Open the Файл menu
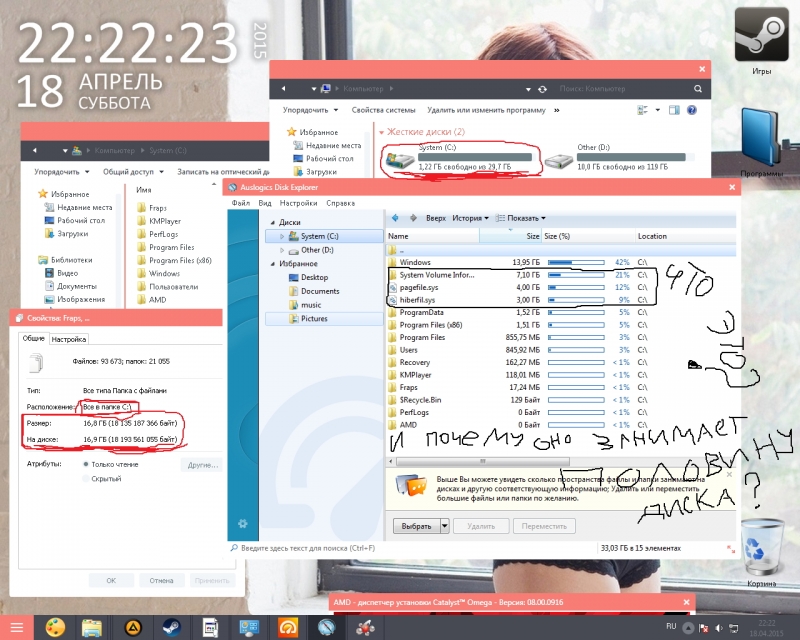Viewport: 800px width, 640px height. (x=241, y=203)
